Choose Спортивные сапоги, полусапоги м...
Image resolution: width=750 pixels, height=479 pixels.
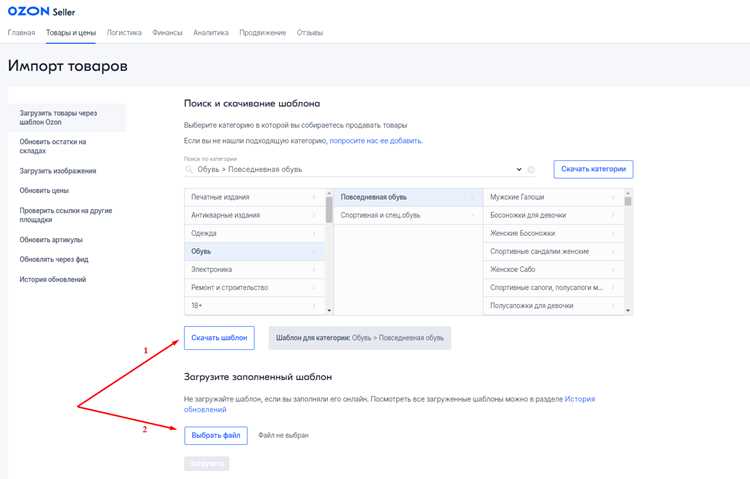pos(553,288)
